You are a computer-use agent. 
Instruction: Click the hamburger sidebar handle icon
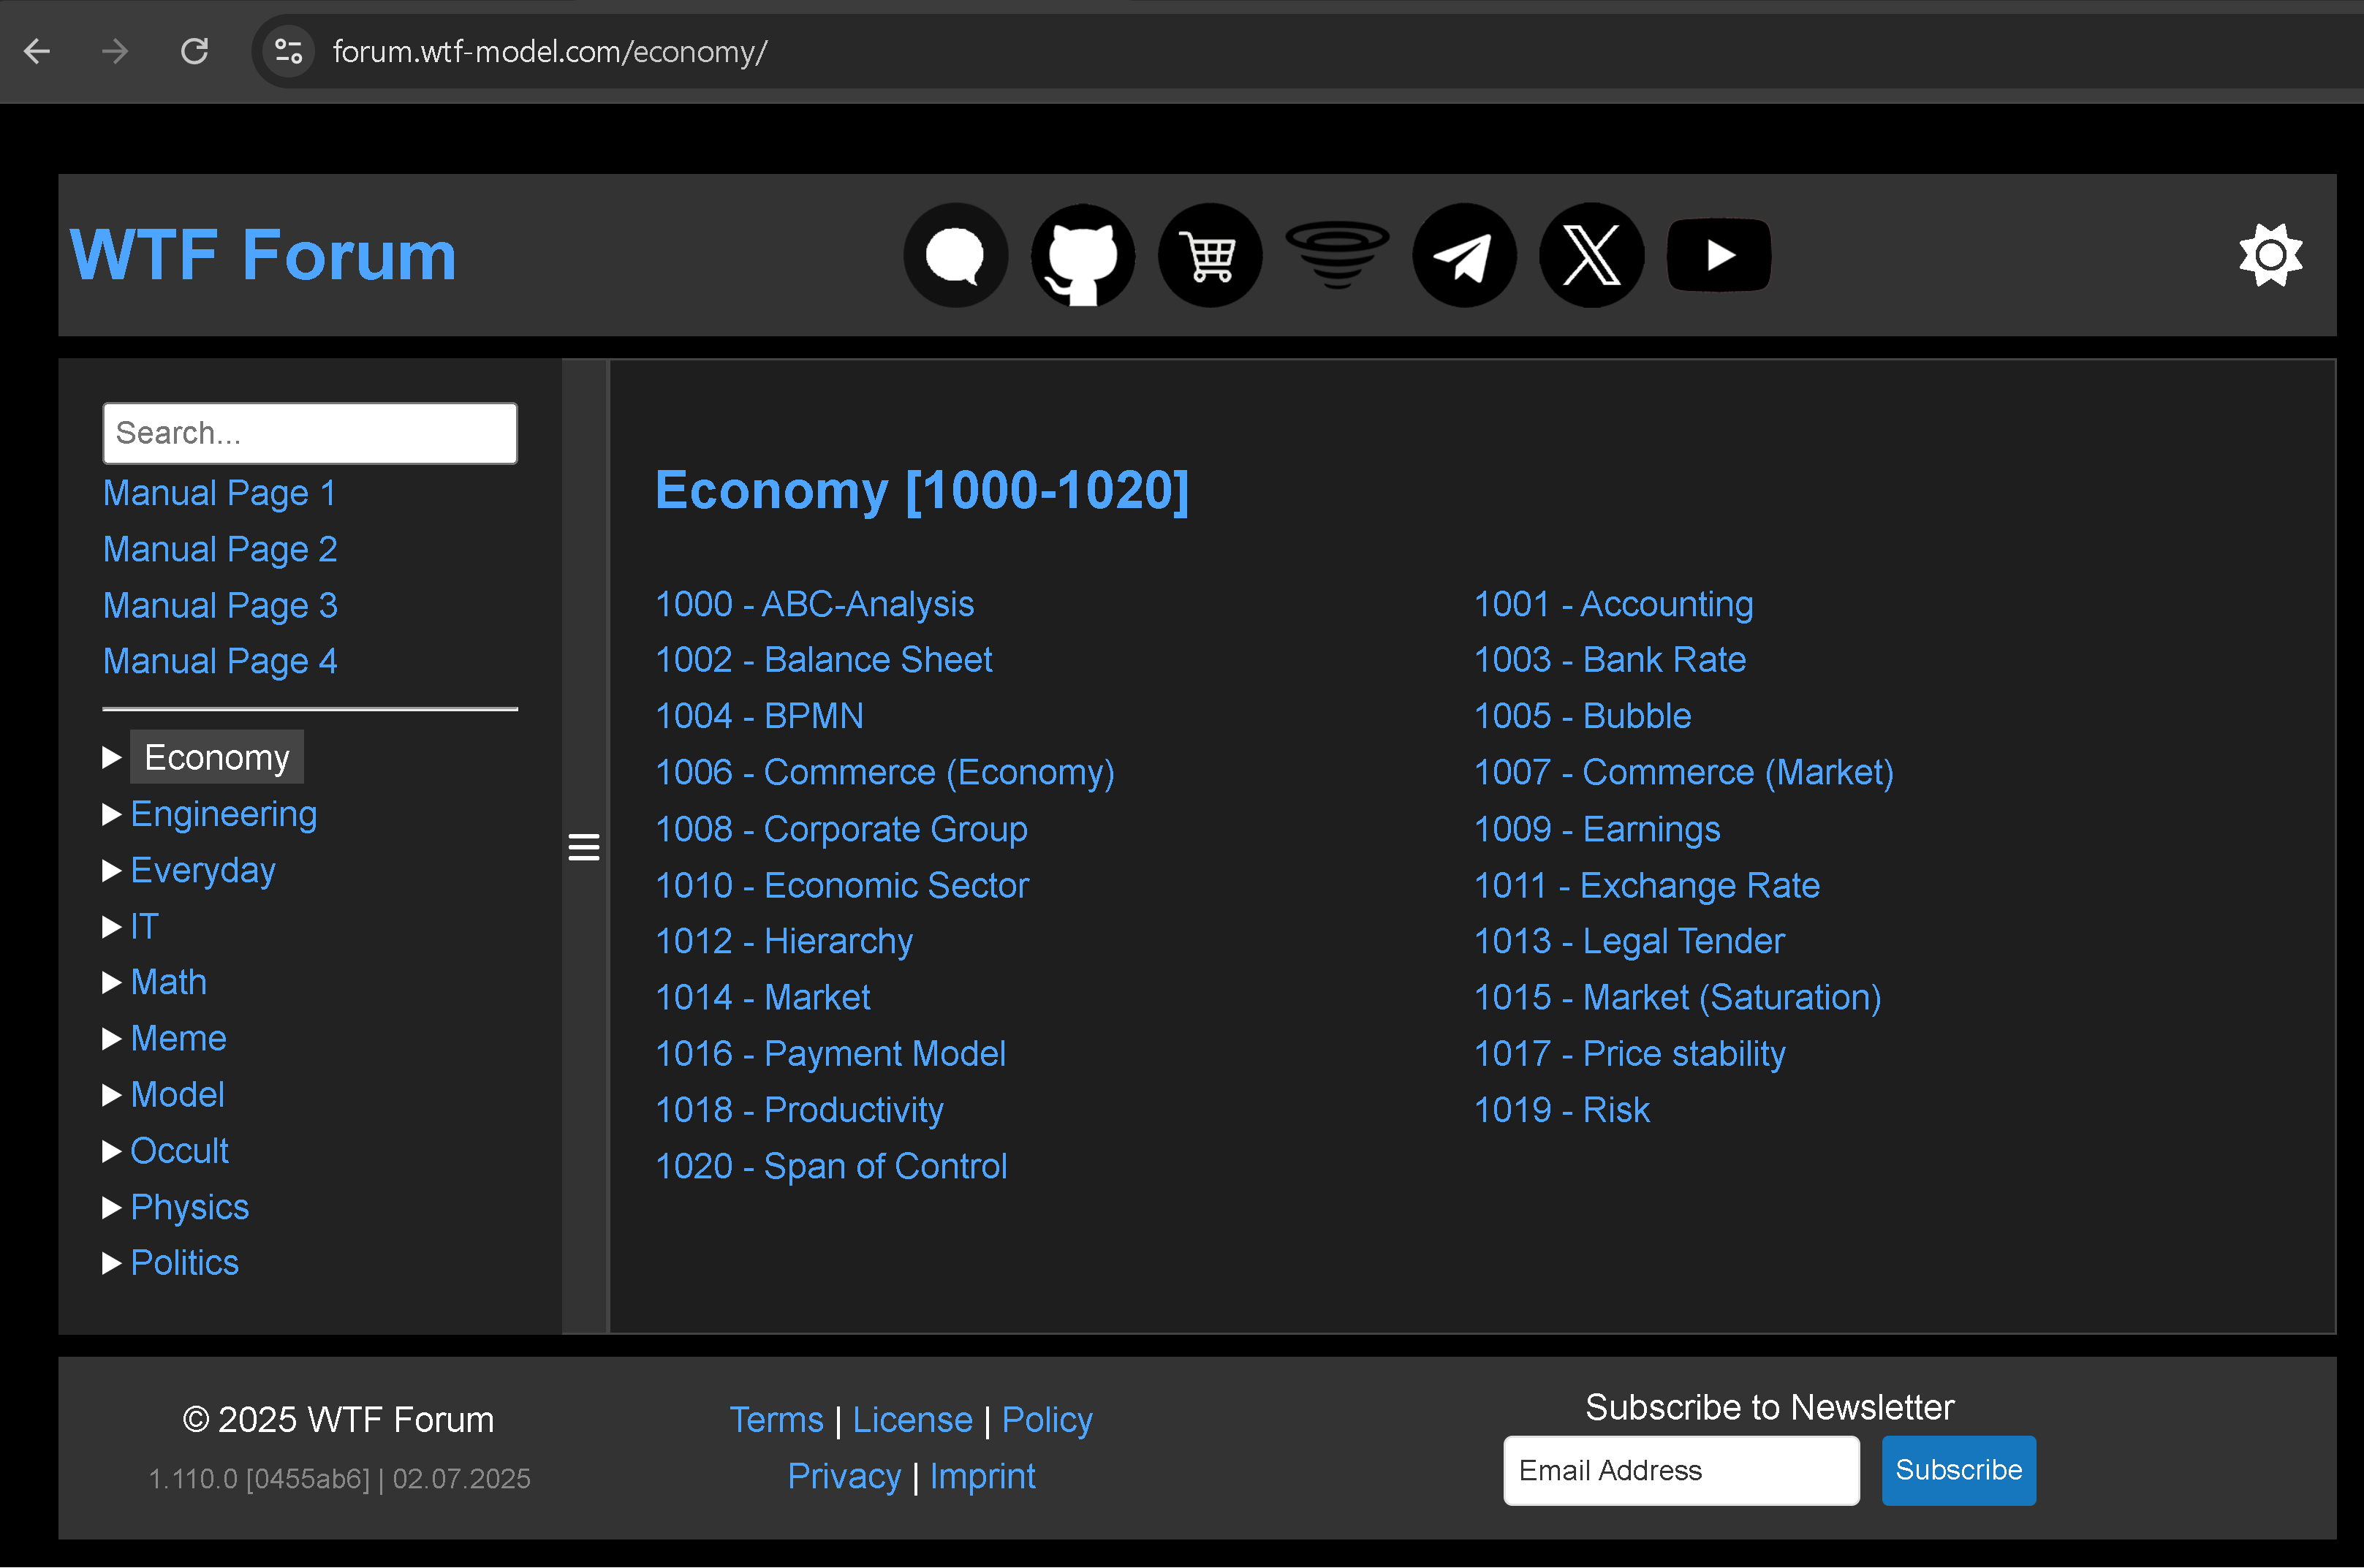click(x=584, y=847)
